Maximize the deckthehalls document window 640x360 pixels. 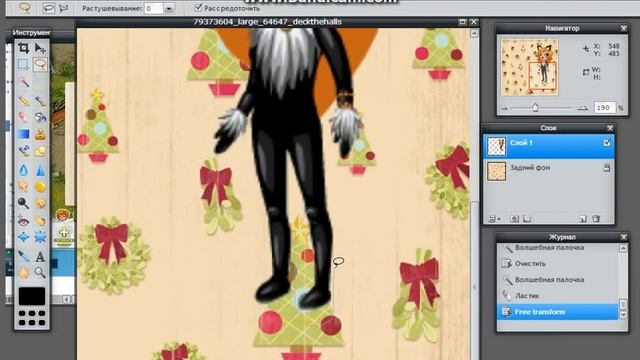pos(462,22)
